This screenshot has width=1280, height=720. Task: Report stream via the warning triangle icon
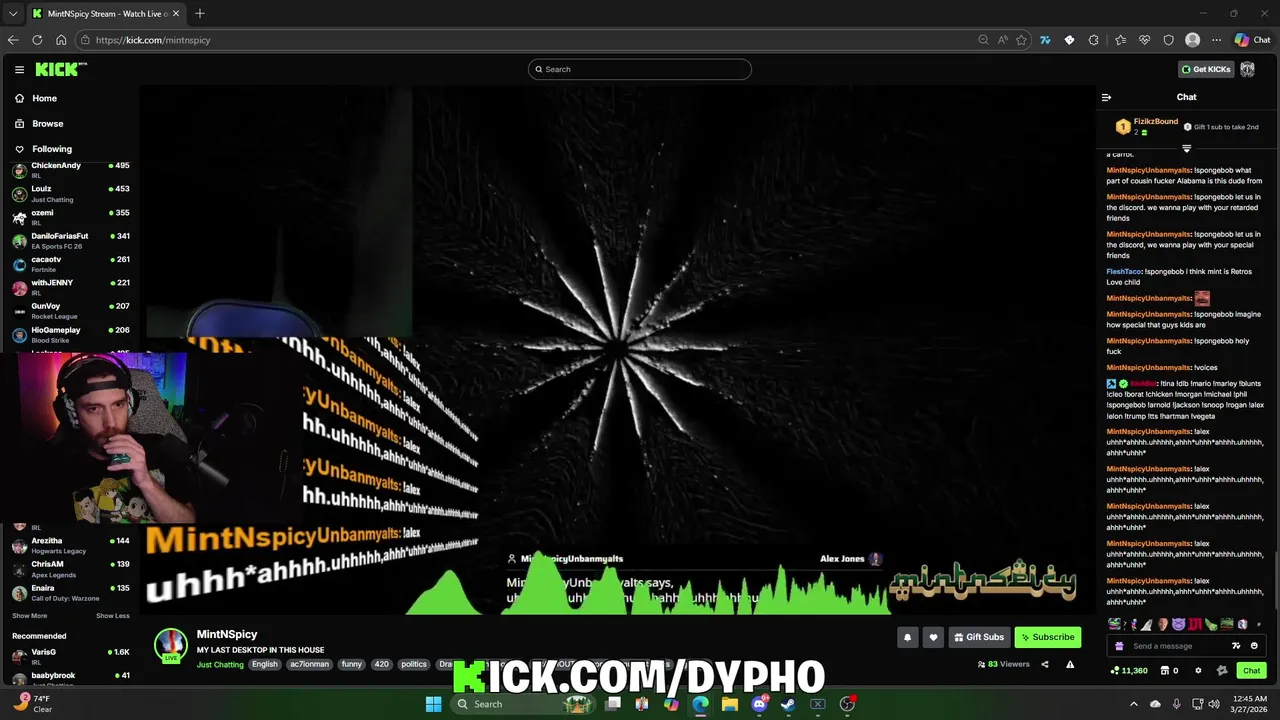coord(1070,664)
